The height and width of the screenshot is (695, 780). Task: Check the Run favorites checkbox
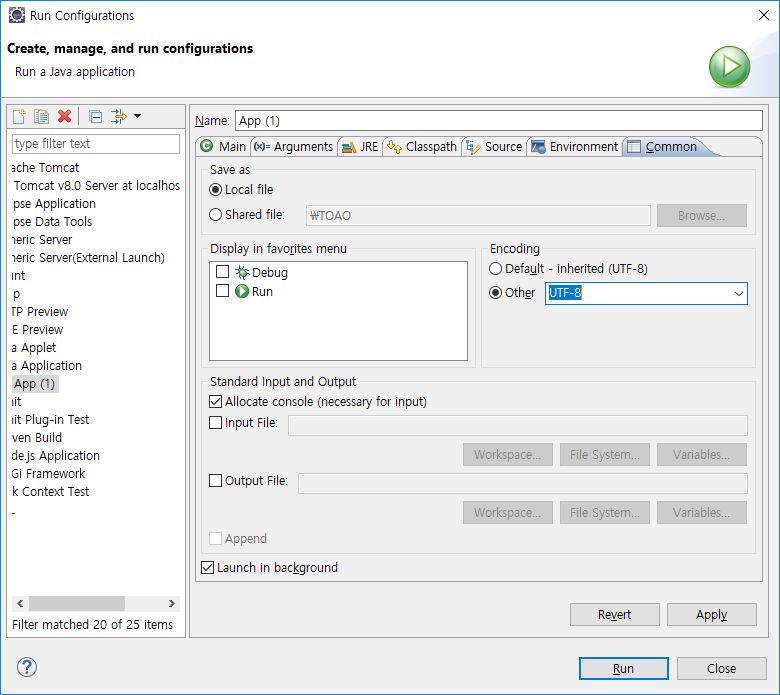pyautogui.click(x=222, y=291)
